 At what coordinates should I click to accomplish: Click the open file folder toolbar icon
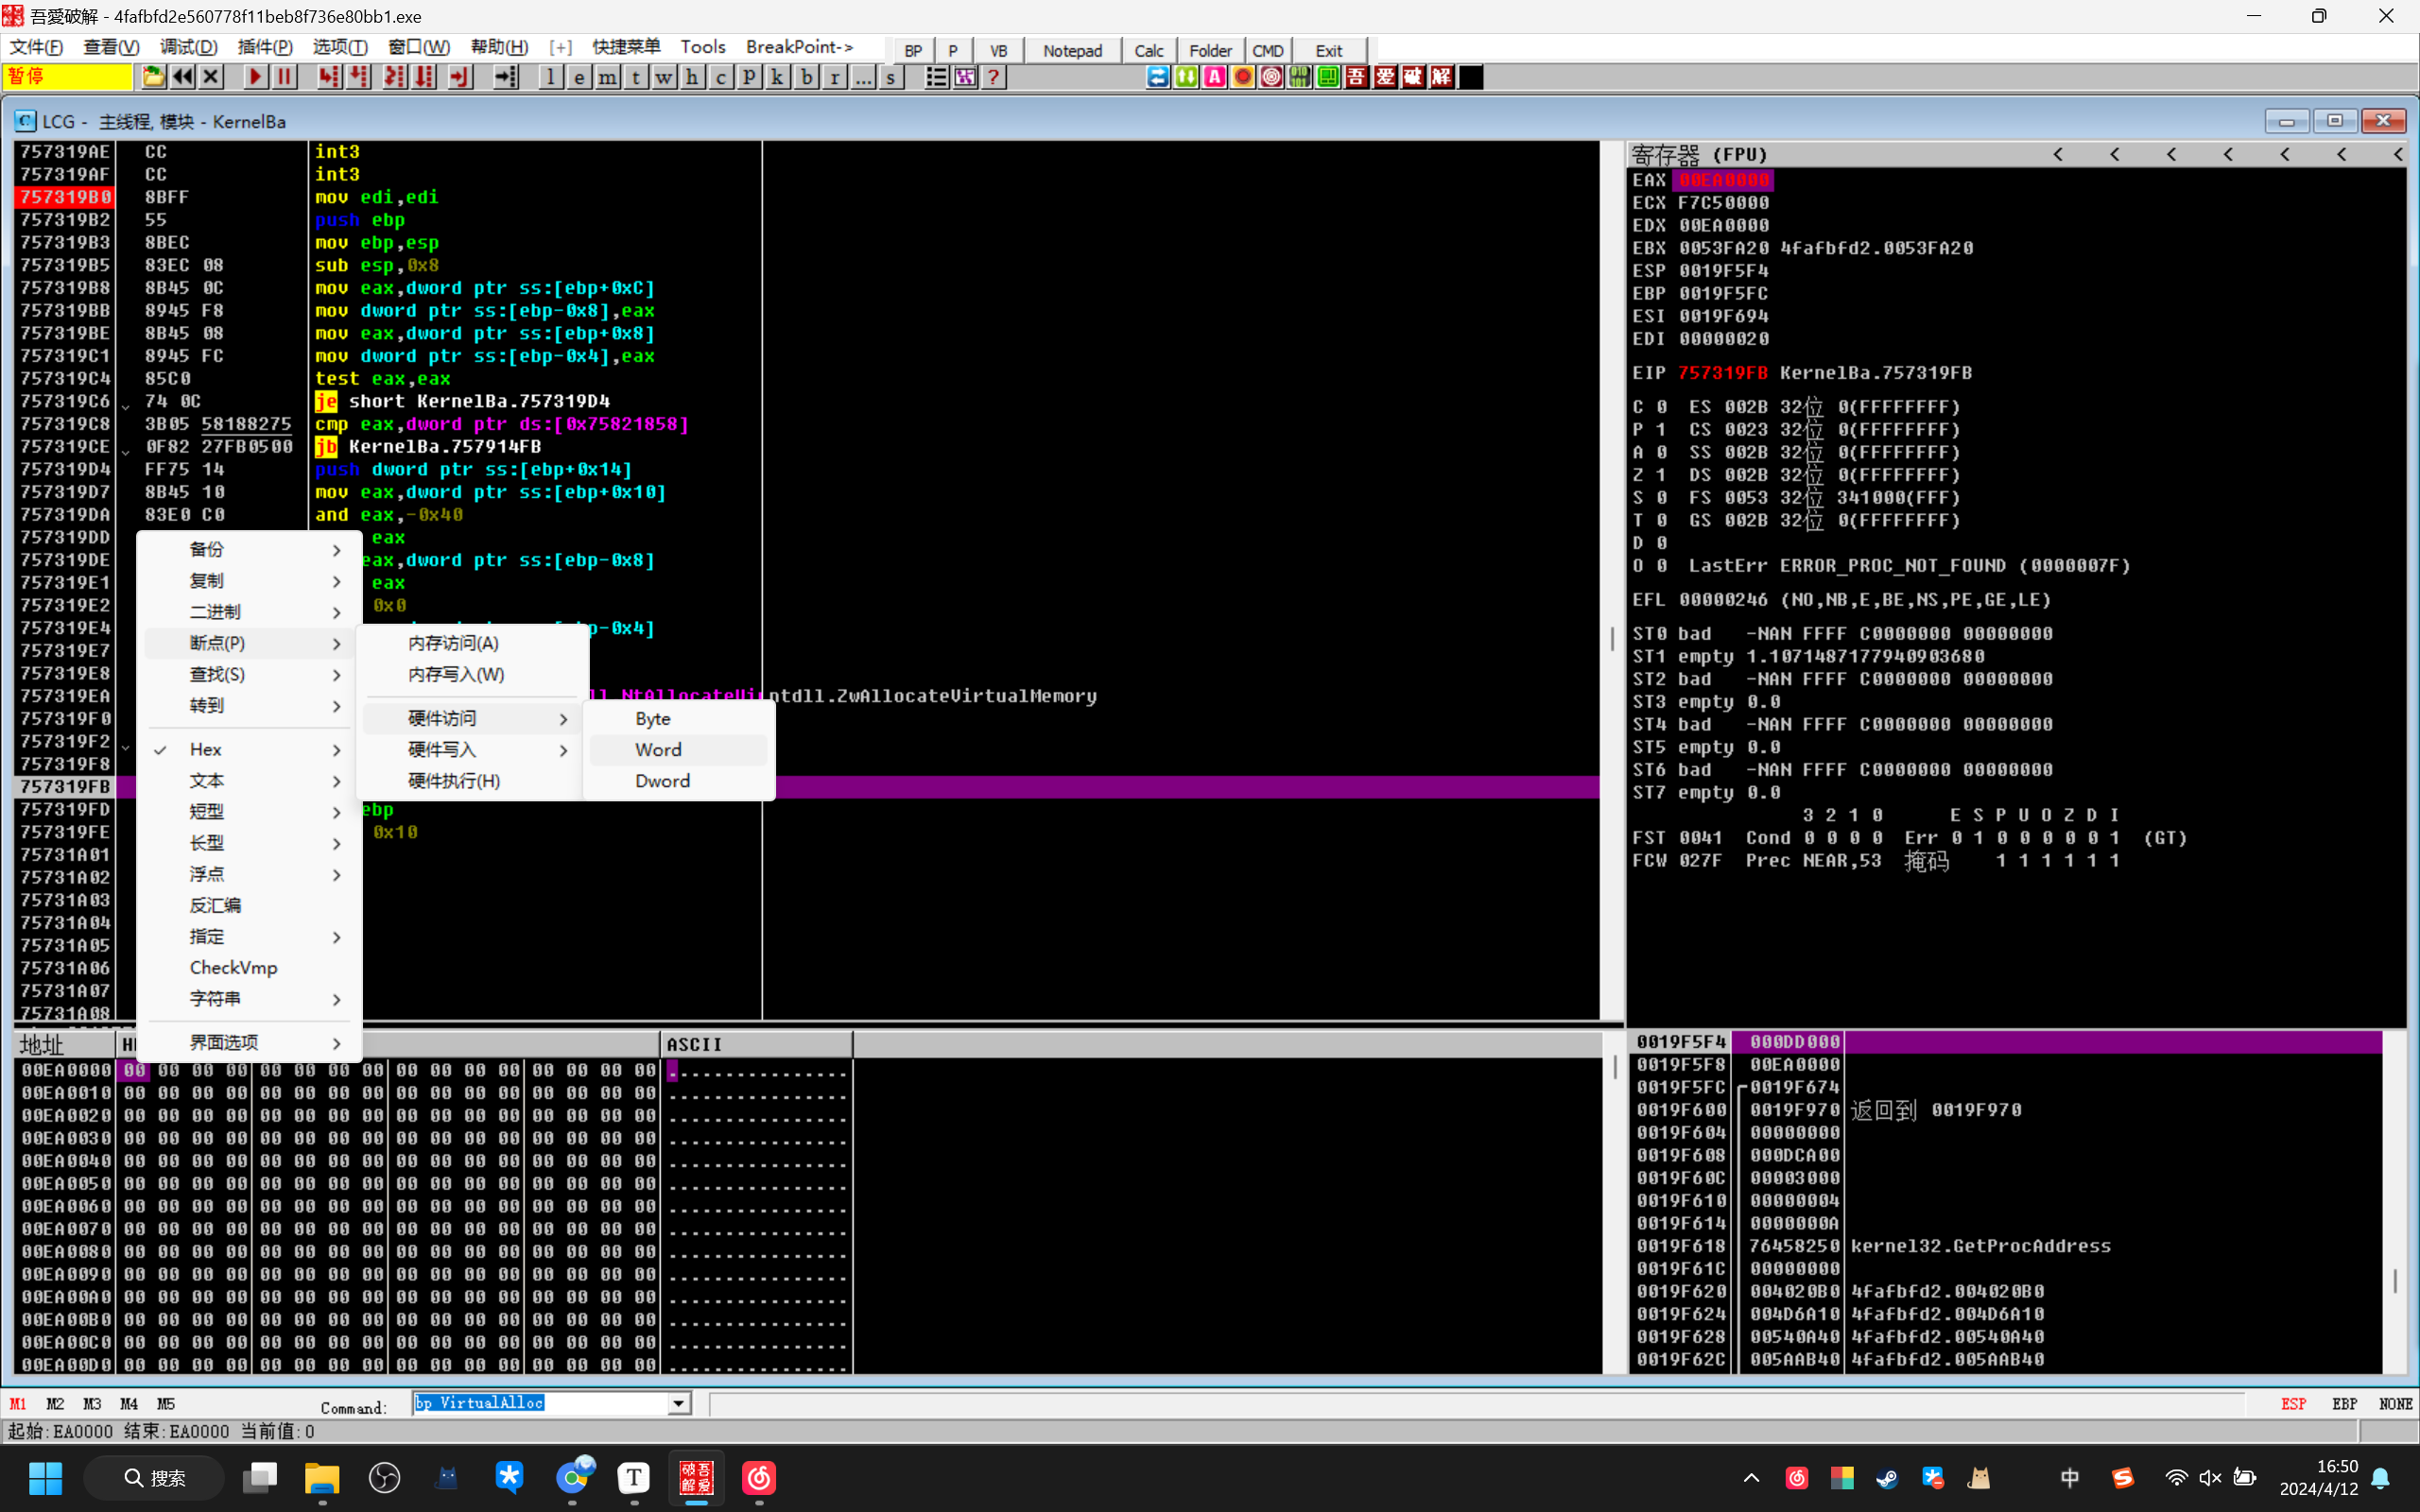coord(153,77)
